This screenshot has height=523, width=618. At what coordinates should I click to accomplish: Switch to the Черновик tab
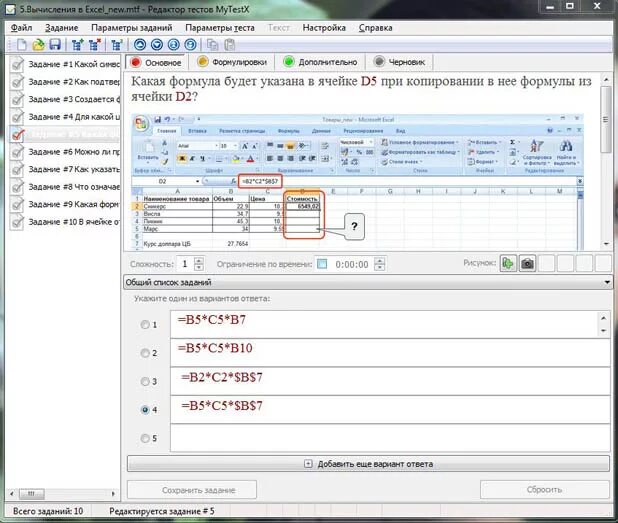(x=399, y=62)
